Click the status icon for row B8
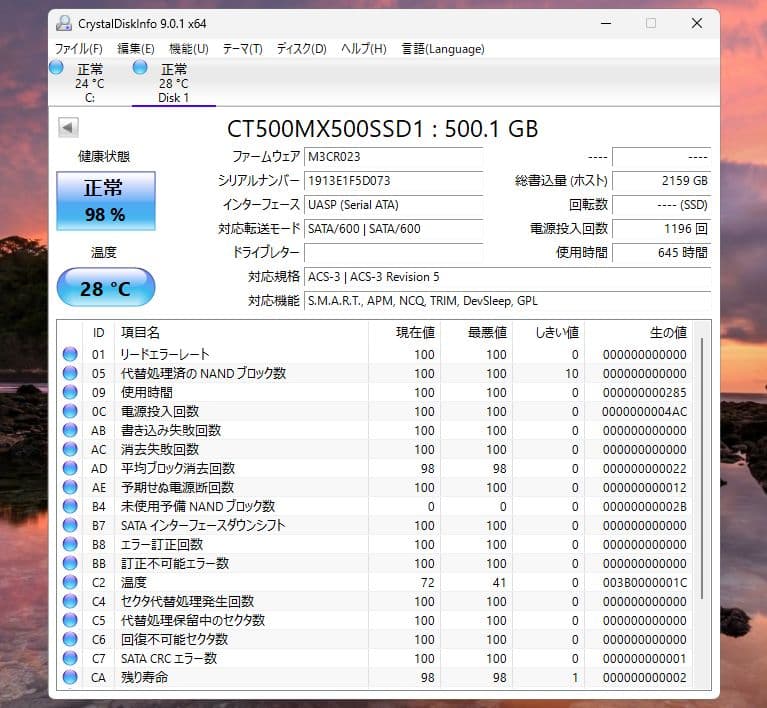Viewport: 767px width, 708px height. pos(70,544)
